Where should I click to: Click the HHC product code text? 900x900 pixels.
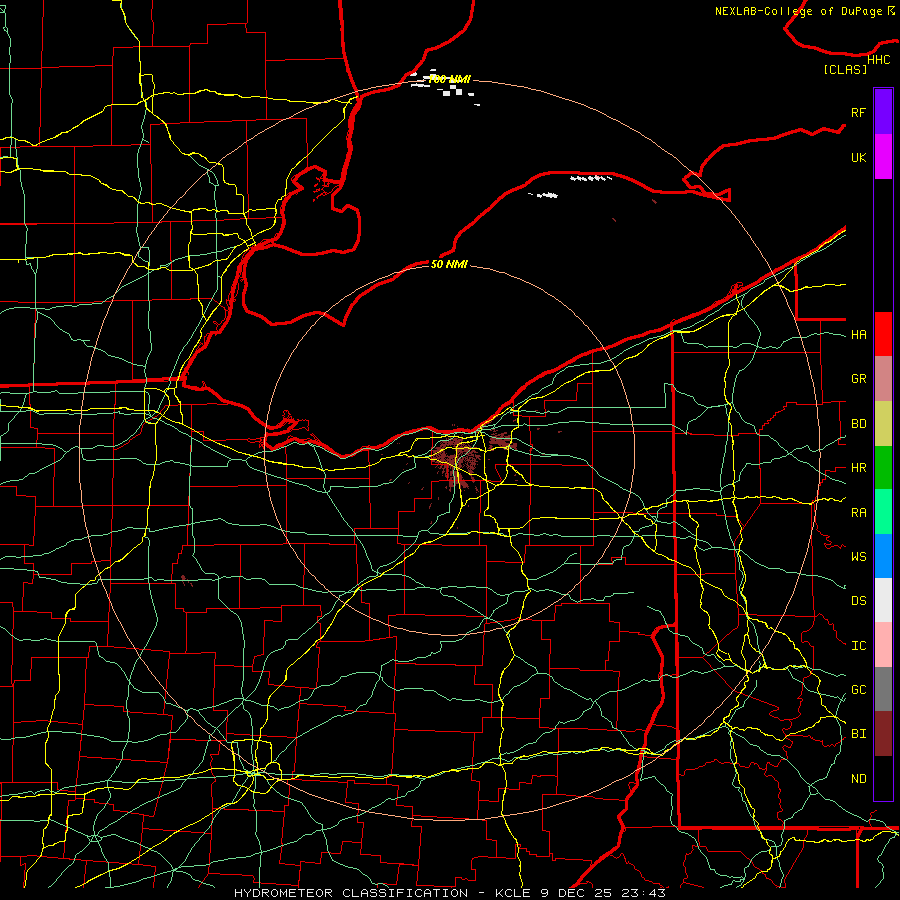(x=879, y=60)
